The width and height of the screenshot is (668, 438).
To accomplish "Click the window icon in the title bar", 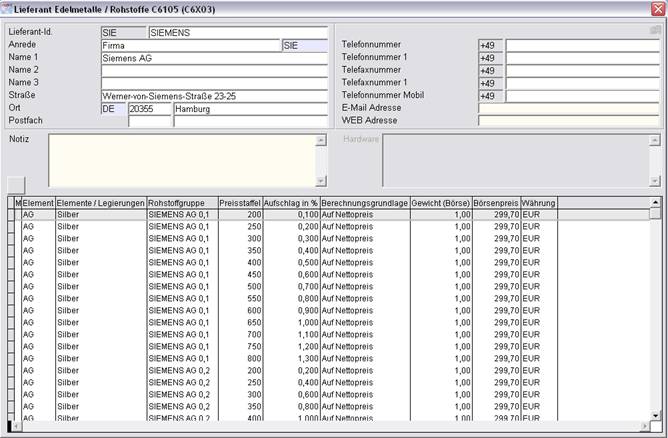I will (x=7, y=9).
